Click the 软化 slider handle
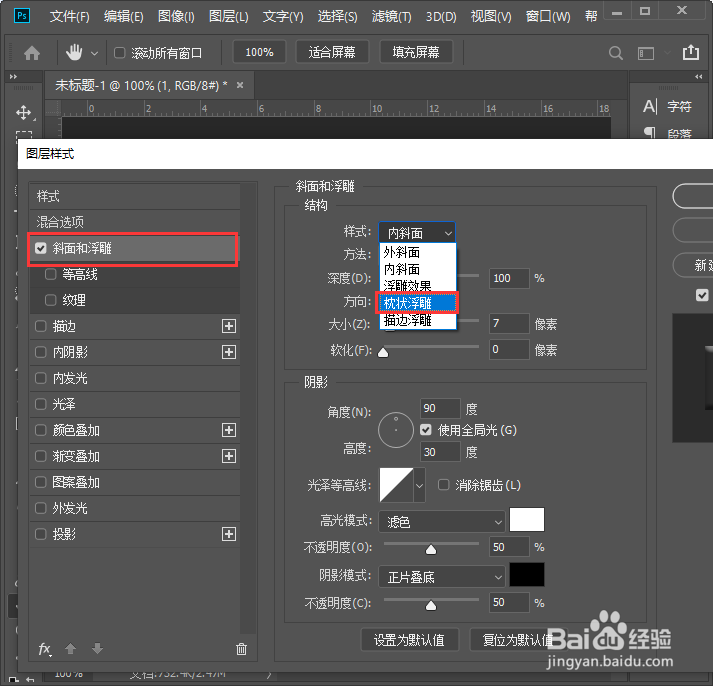 pos(383,352)
